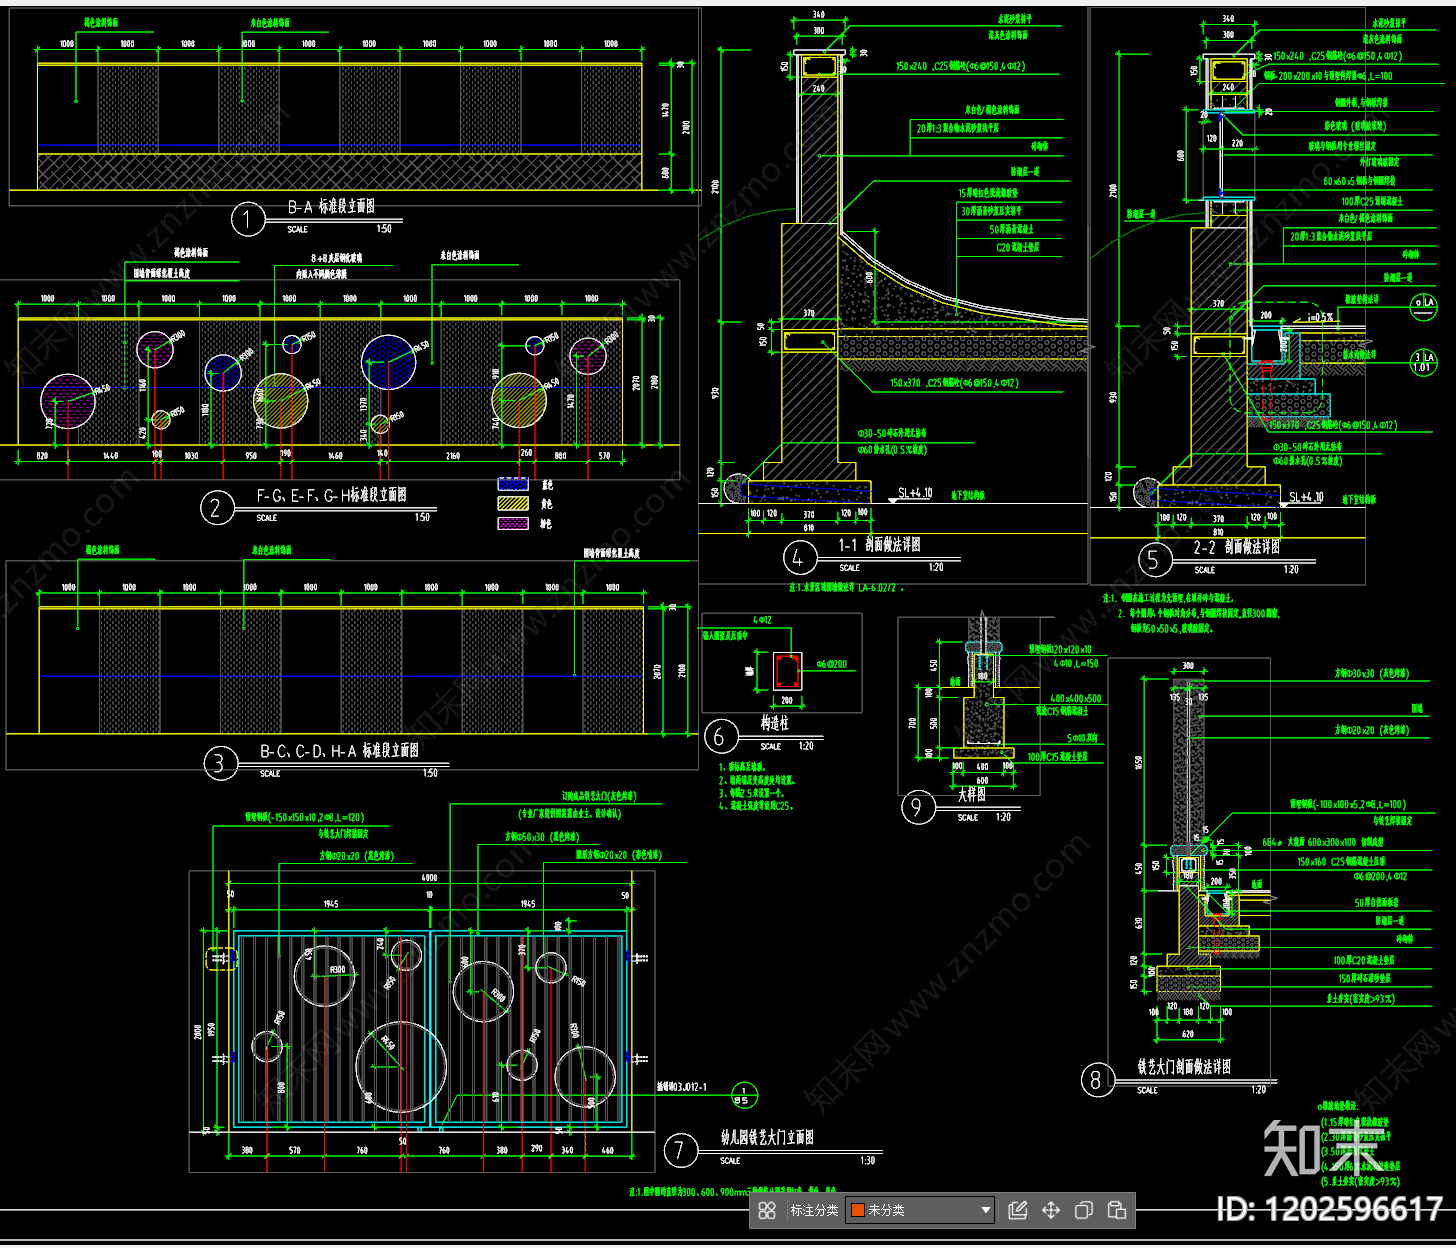Click the yellow hatch legend swatch

point(513,504)
